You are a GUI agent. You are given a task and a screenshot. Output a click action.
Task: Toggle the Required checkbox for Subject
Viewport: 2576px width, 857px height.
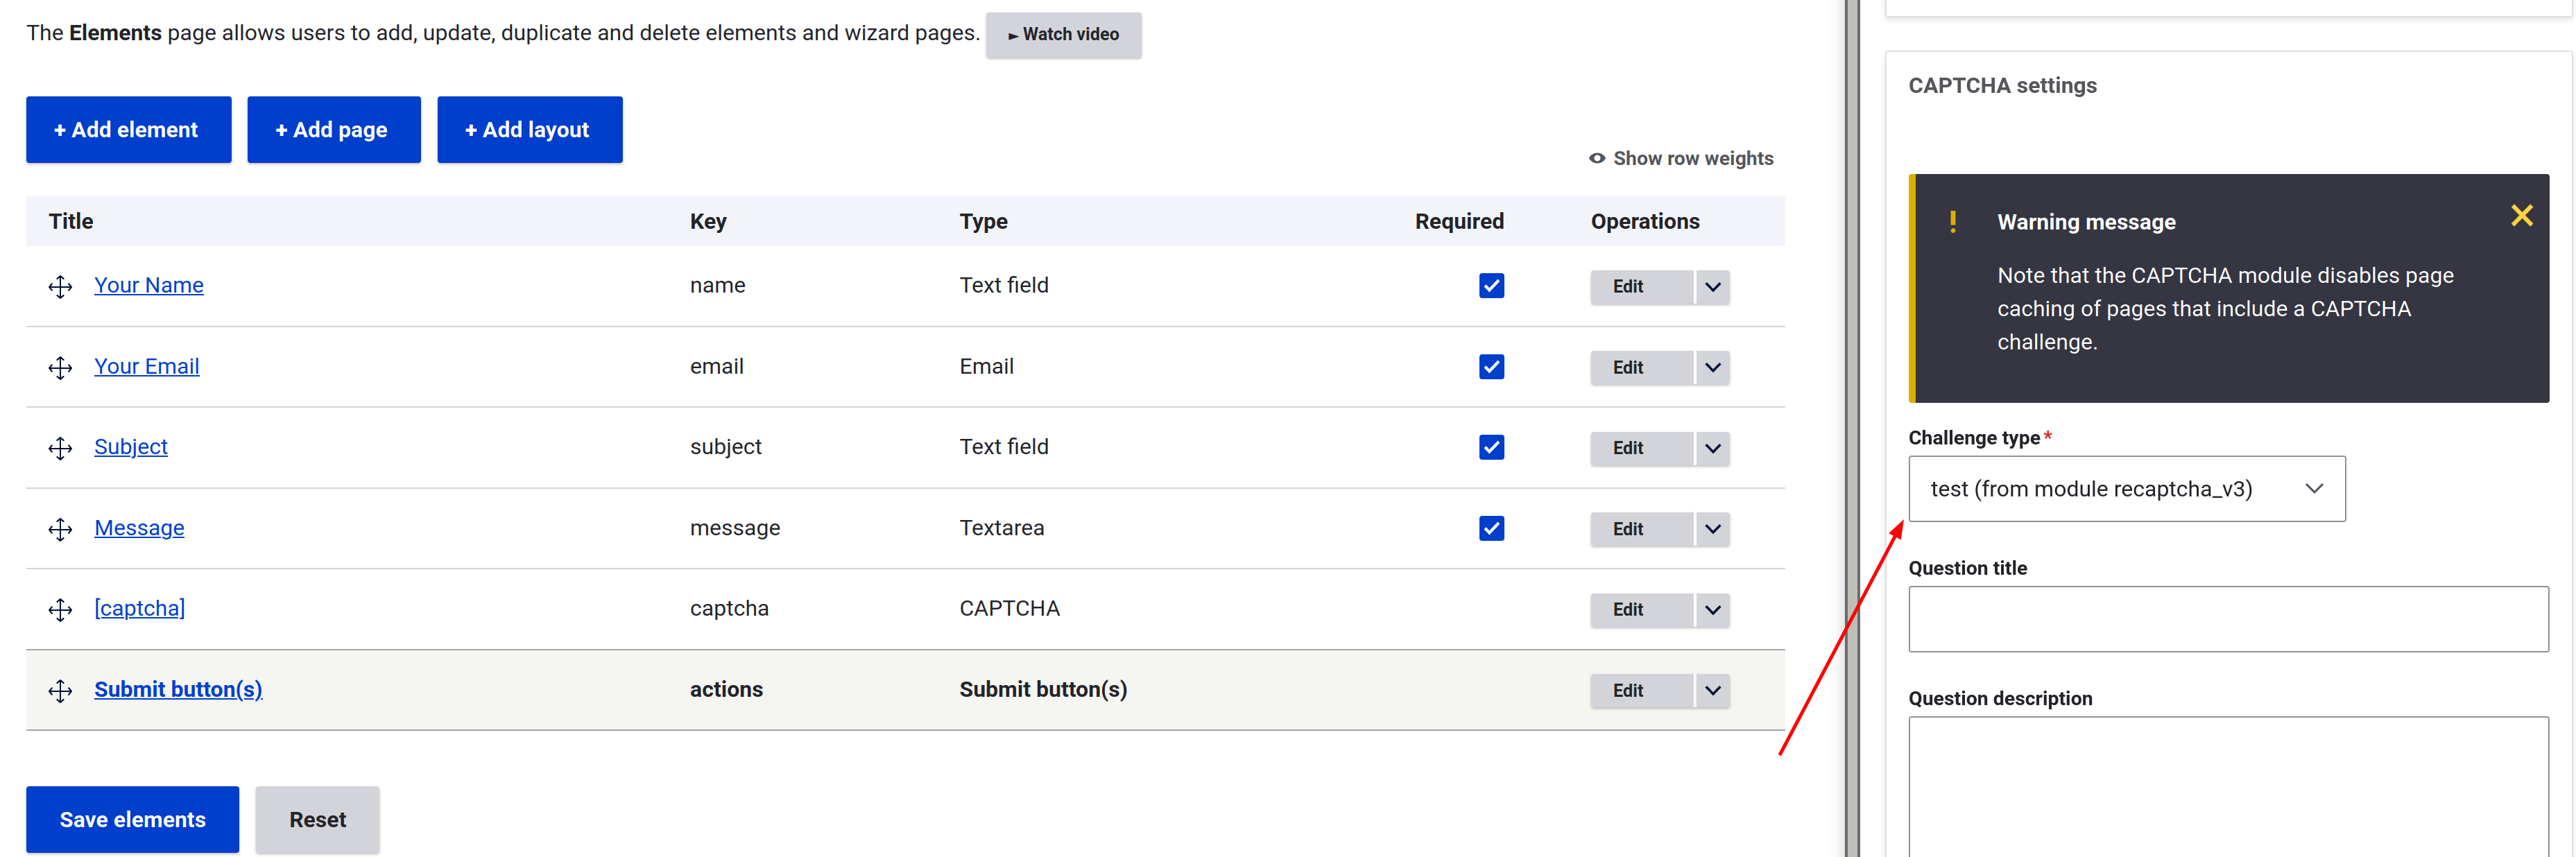(1491, 447)
